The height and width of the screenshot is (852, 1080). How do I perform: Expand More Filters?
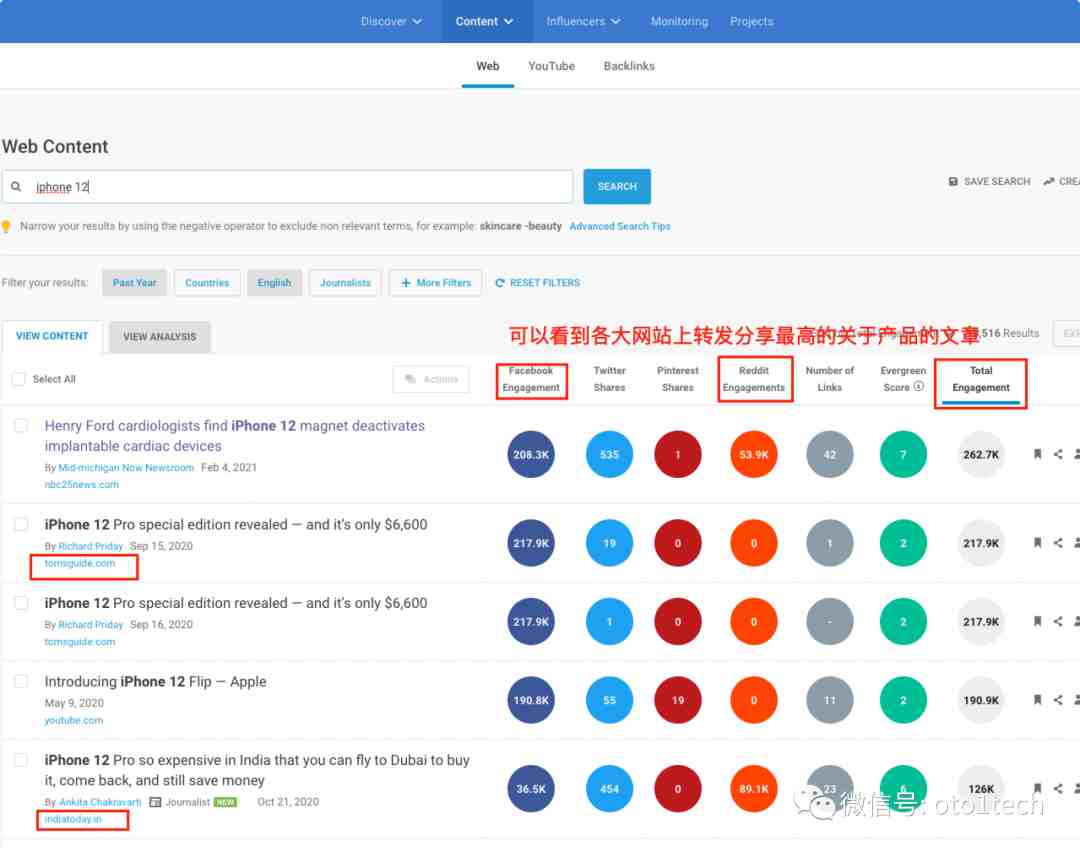[x=435, y=282]
